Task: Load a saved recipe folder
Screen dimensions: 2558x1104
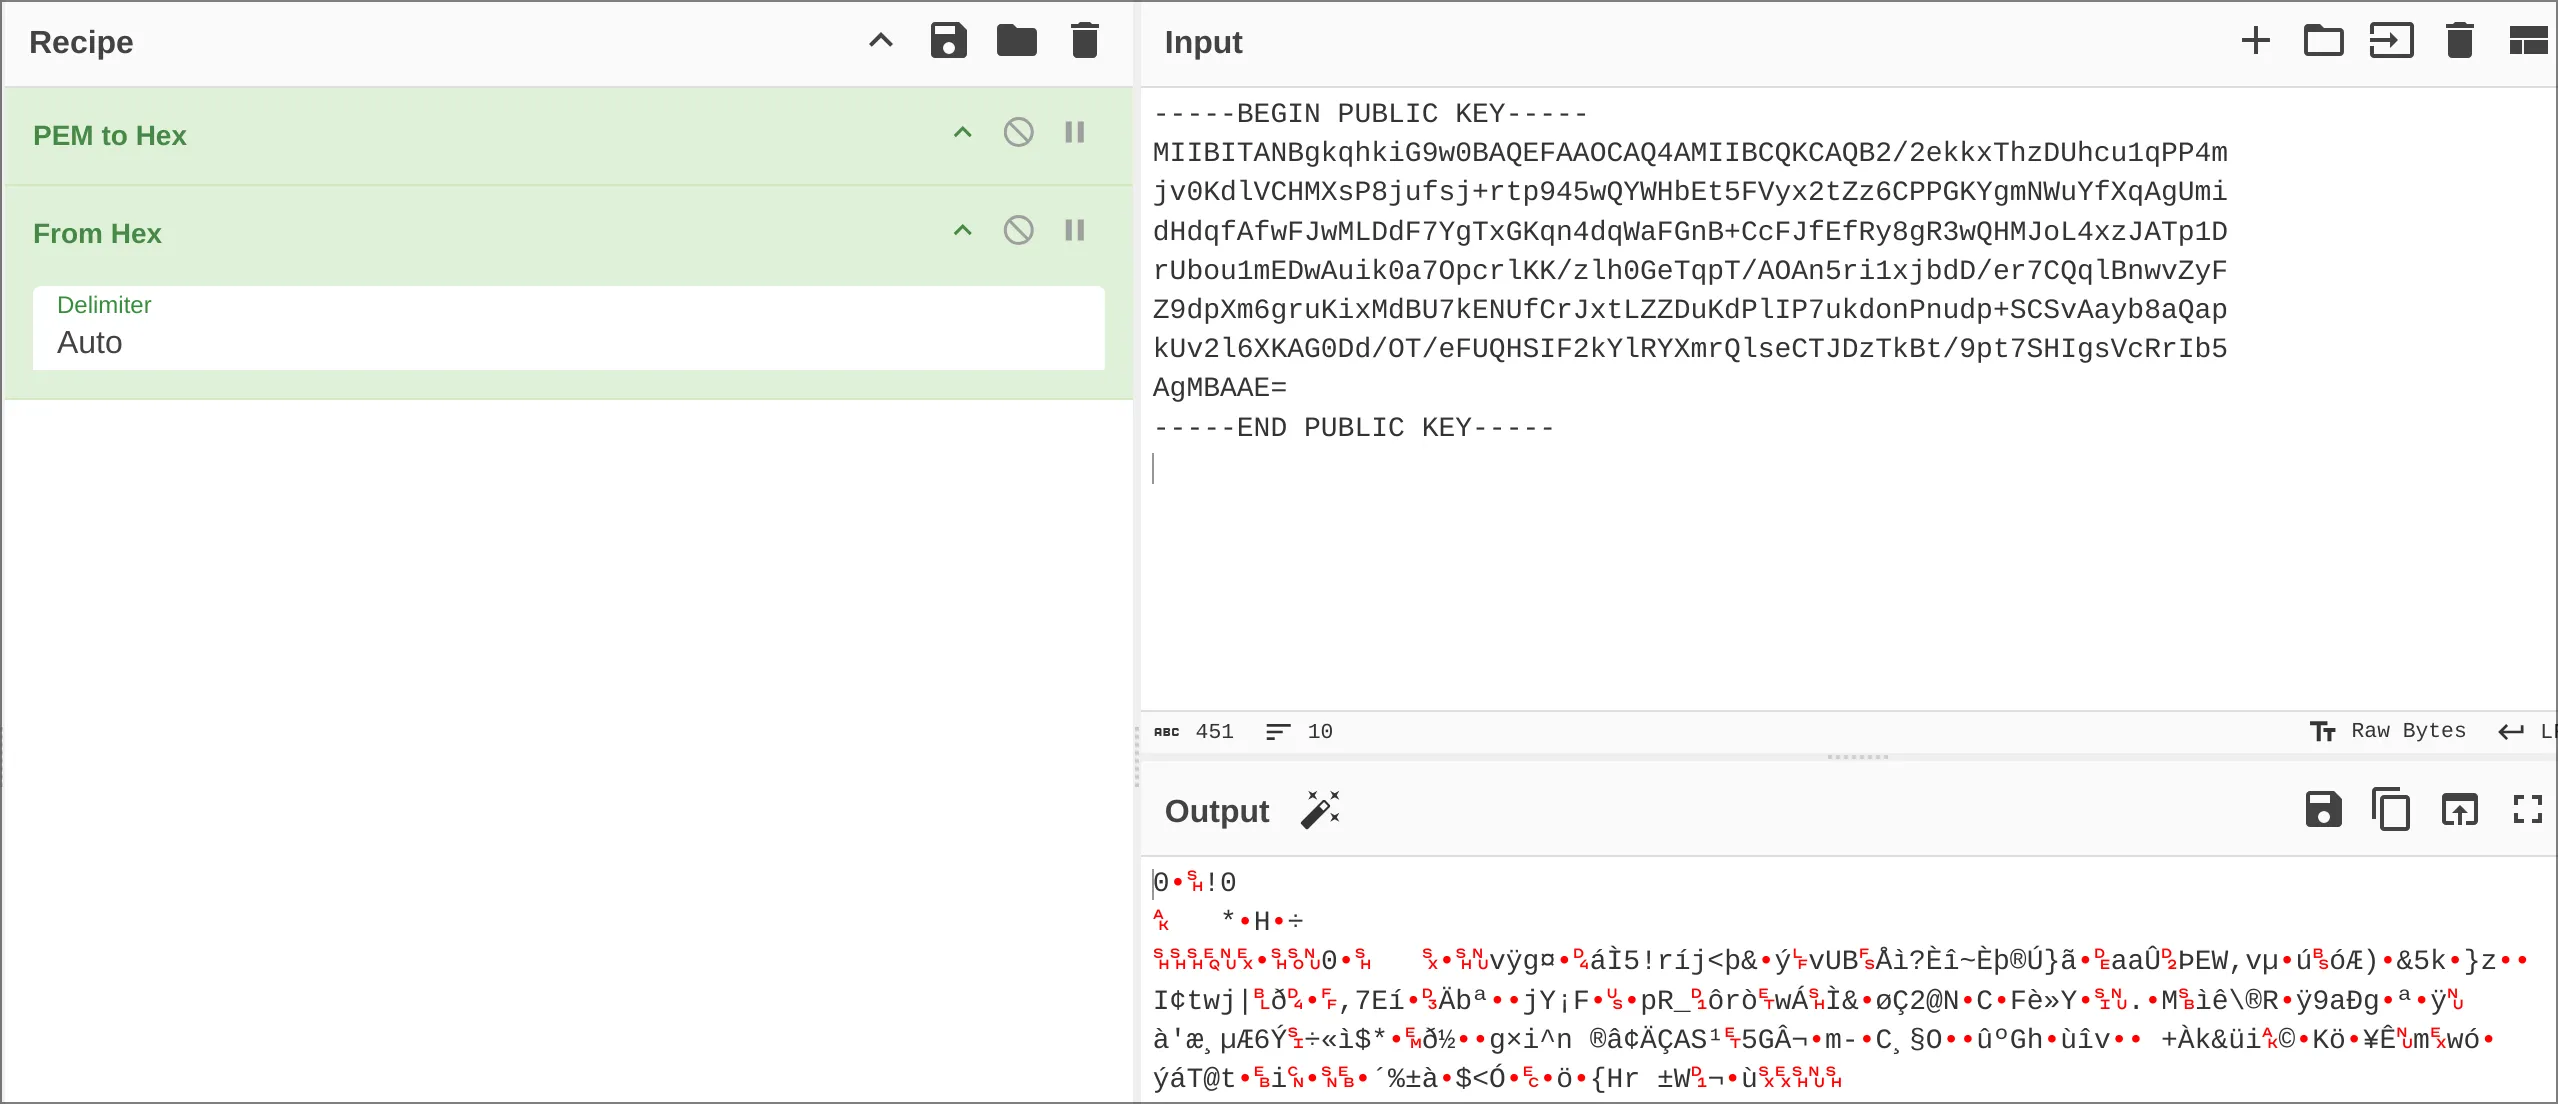Action: click(1016, 41)
